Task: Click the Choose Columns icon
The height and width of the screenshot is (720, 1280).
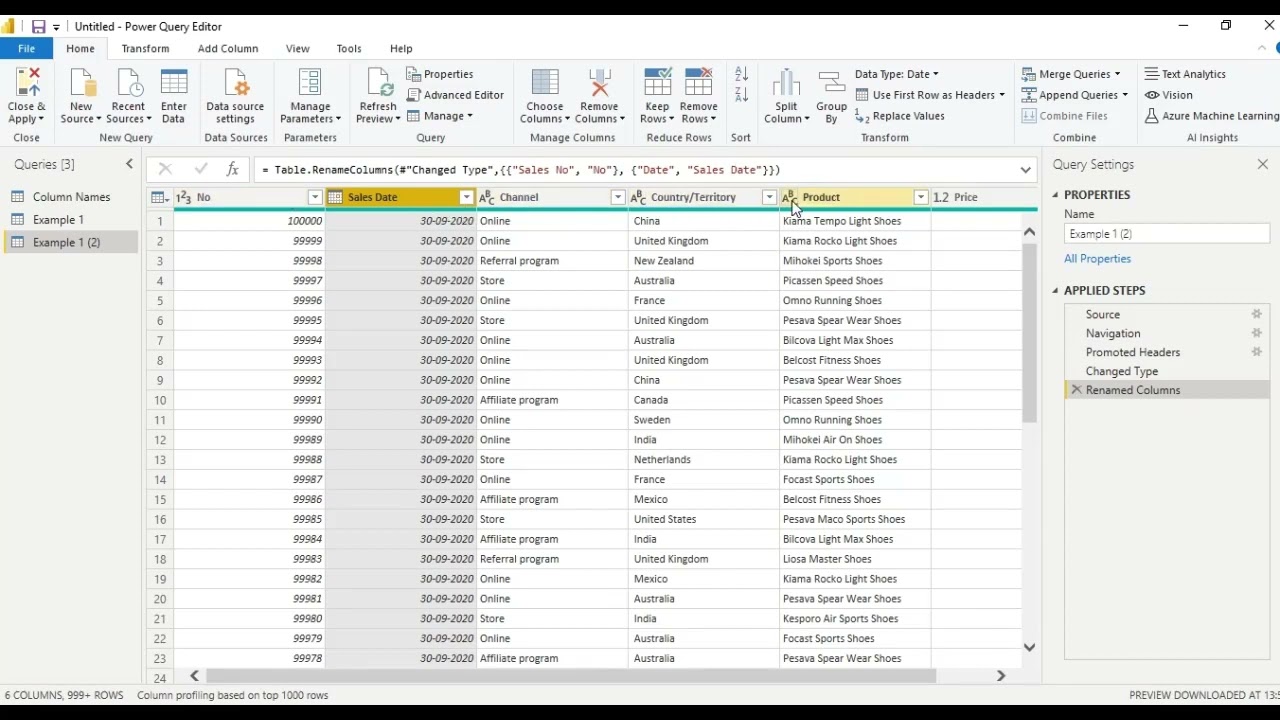Action: (545, 84)
